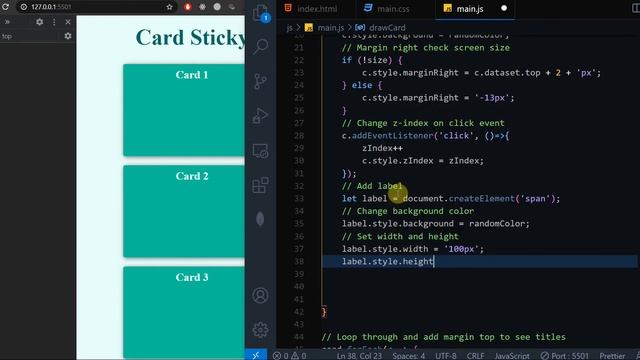Bookmark this page with star icon
This screenshot has width=640, height=360.
[x=169, y=7]
